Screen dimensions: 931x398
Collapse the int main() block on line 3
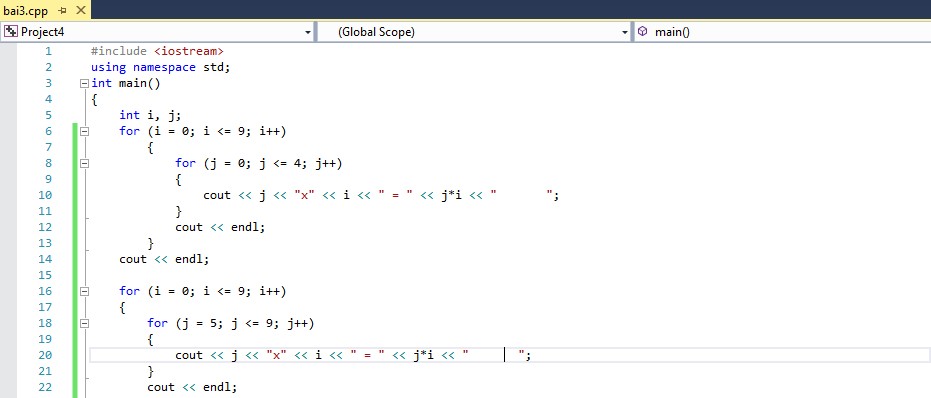point(84,83)
